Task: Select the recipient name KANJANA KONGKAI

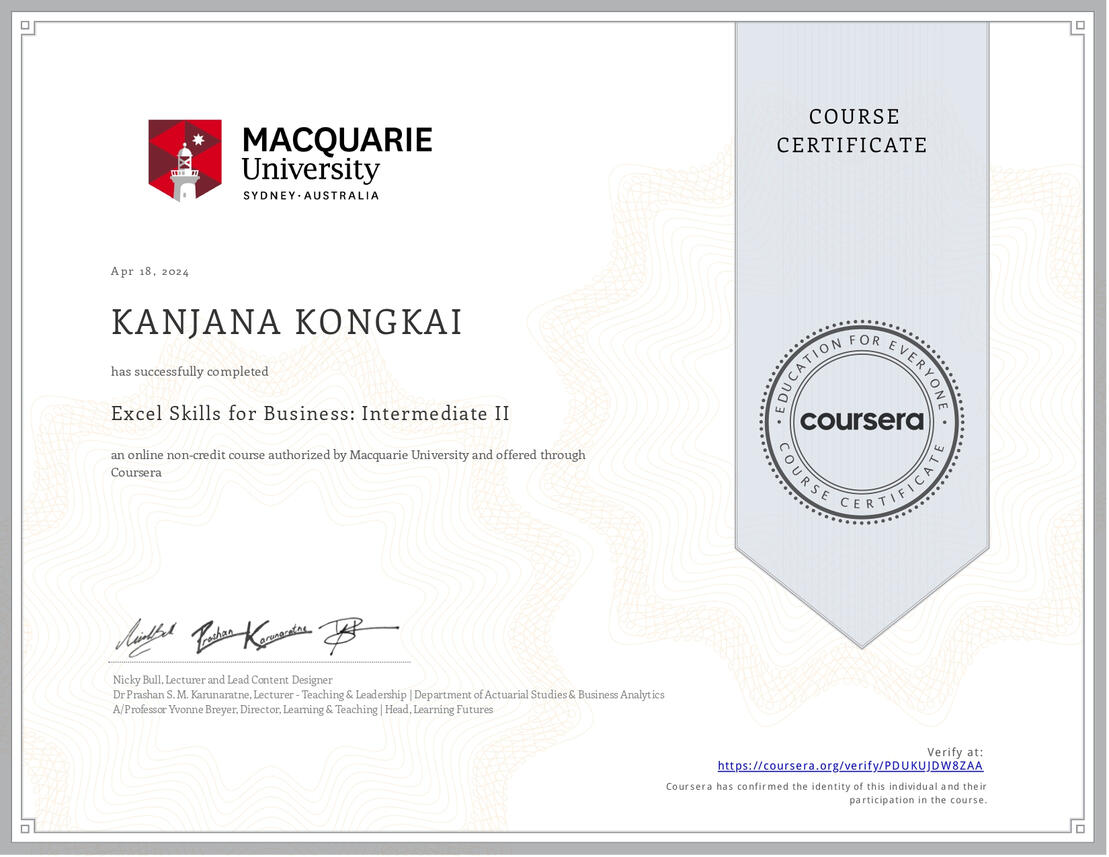Action: pos(287,323)
